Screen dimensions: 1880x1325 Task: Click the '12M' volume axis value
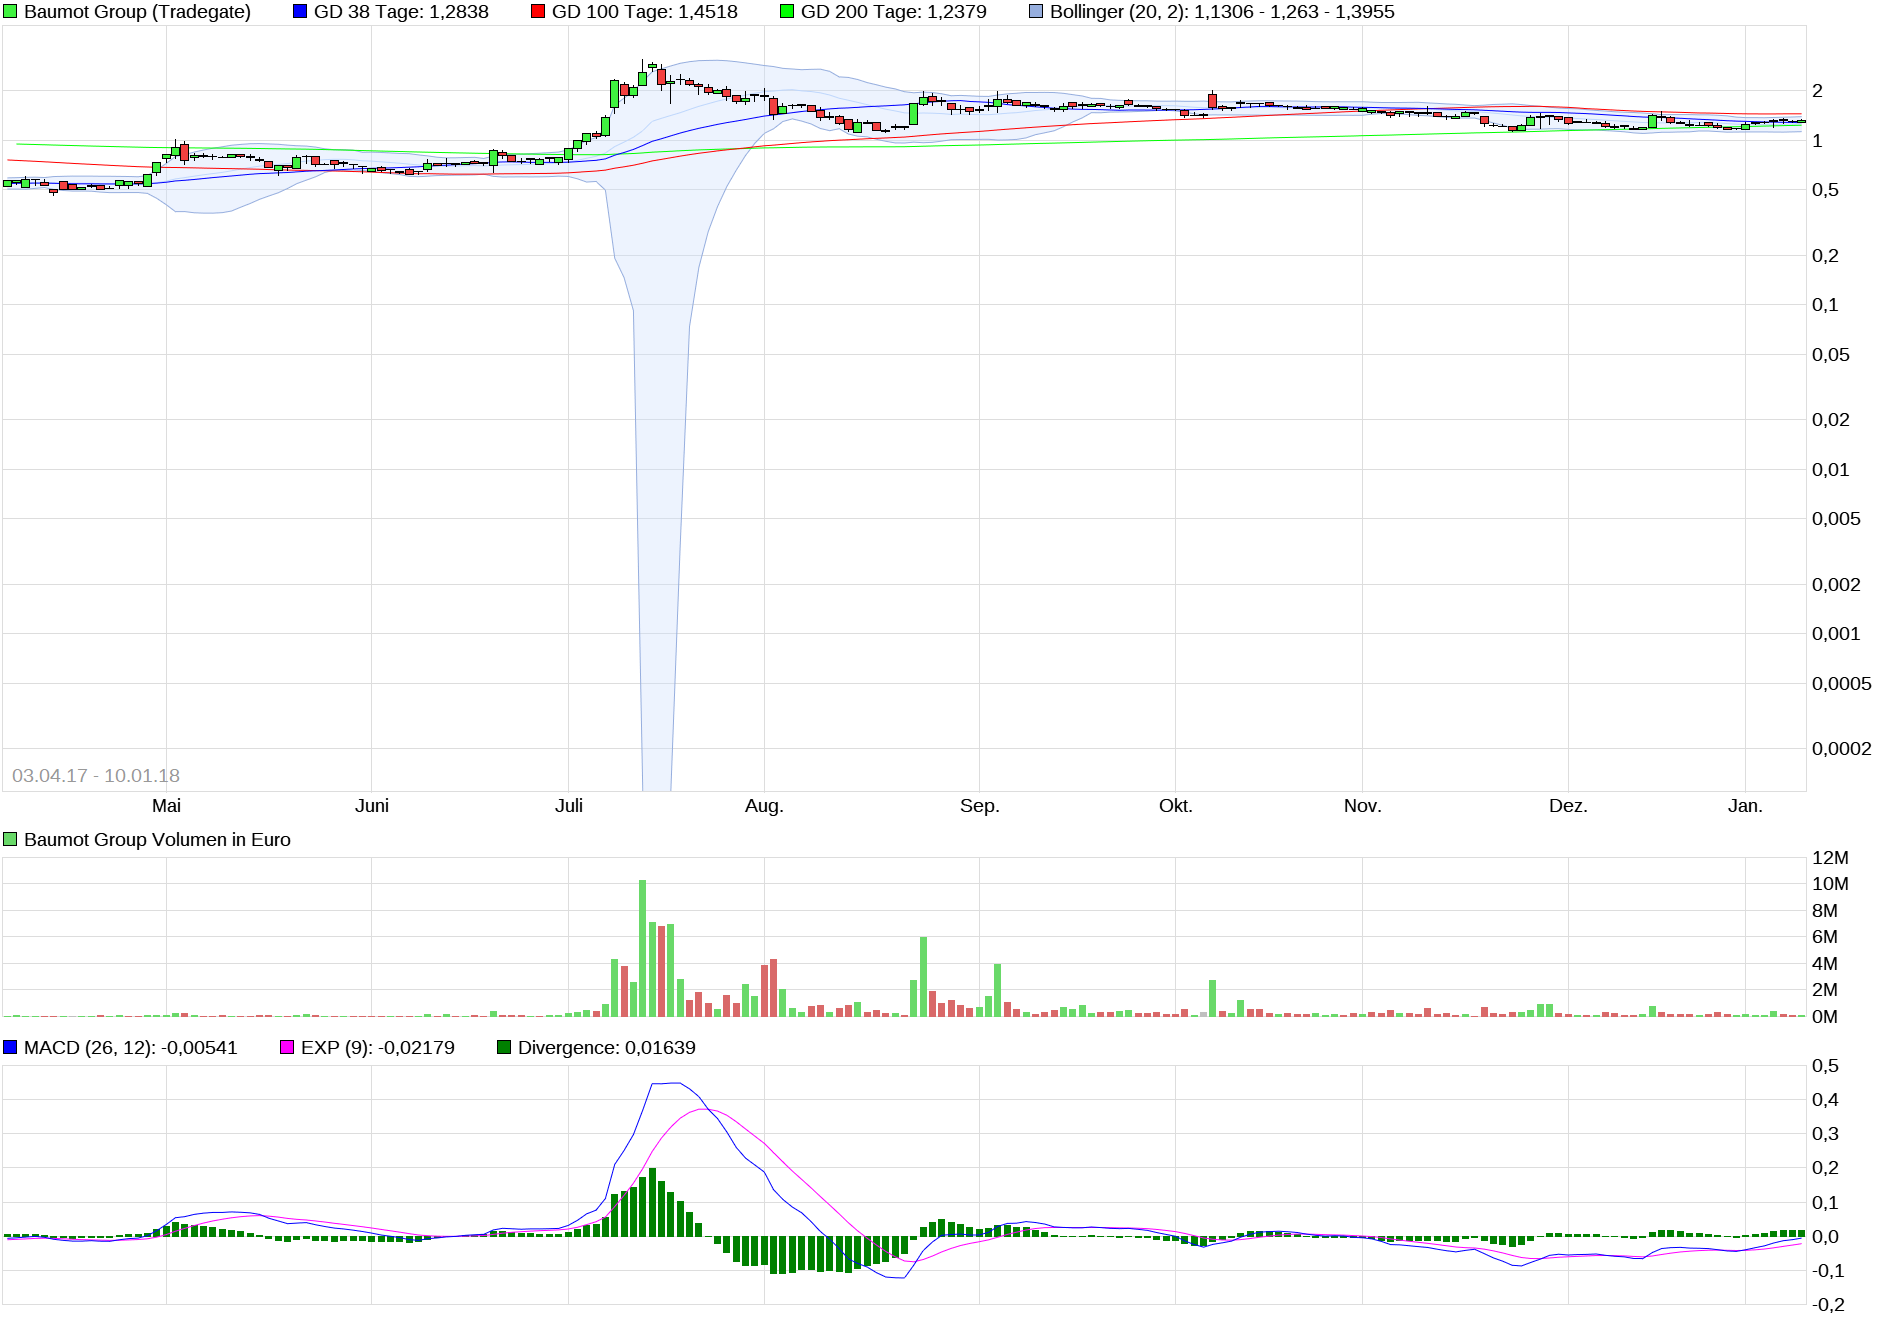pyautogui.click(x=1831, y=858)
